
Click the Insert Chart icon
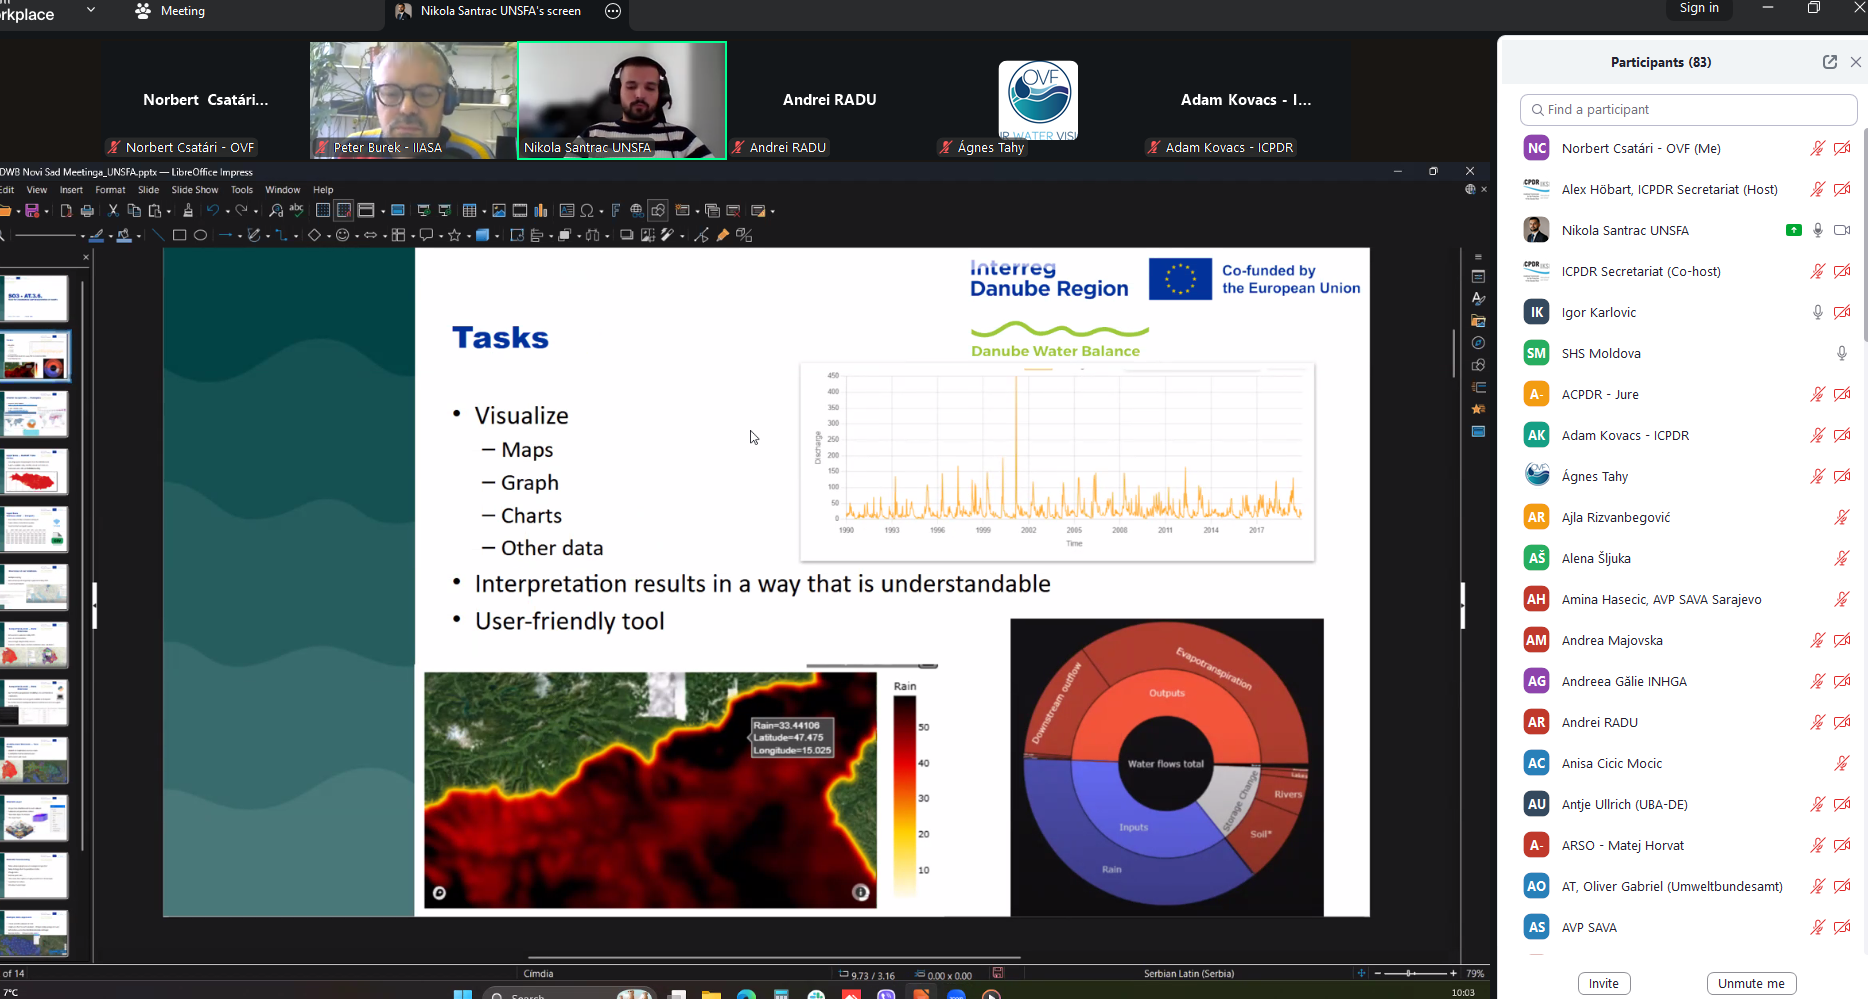tap(541, 211)
